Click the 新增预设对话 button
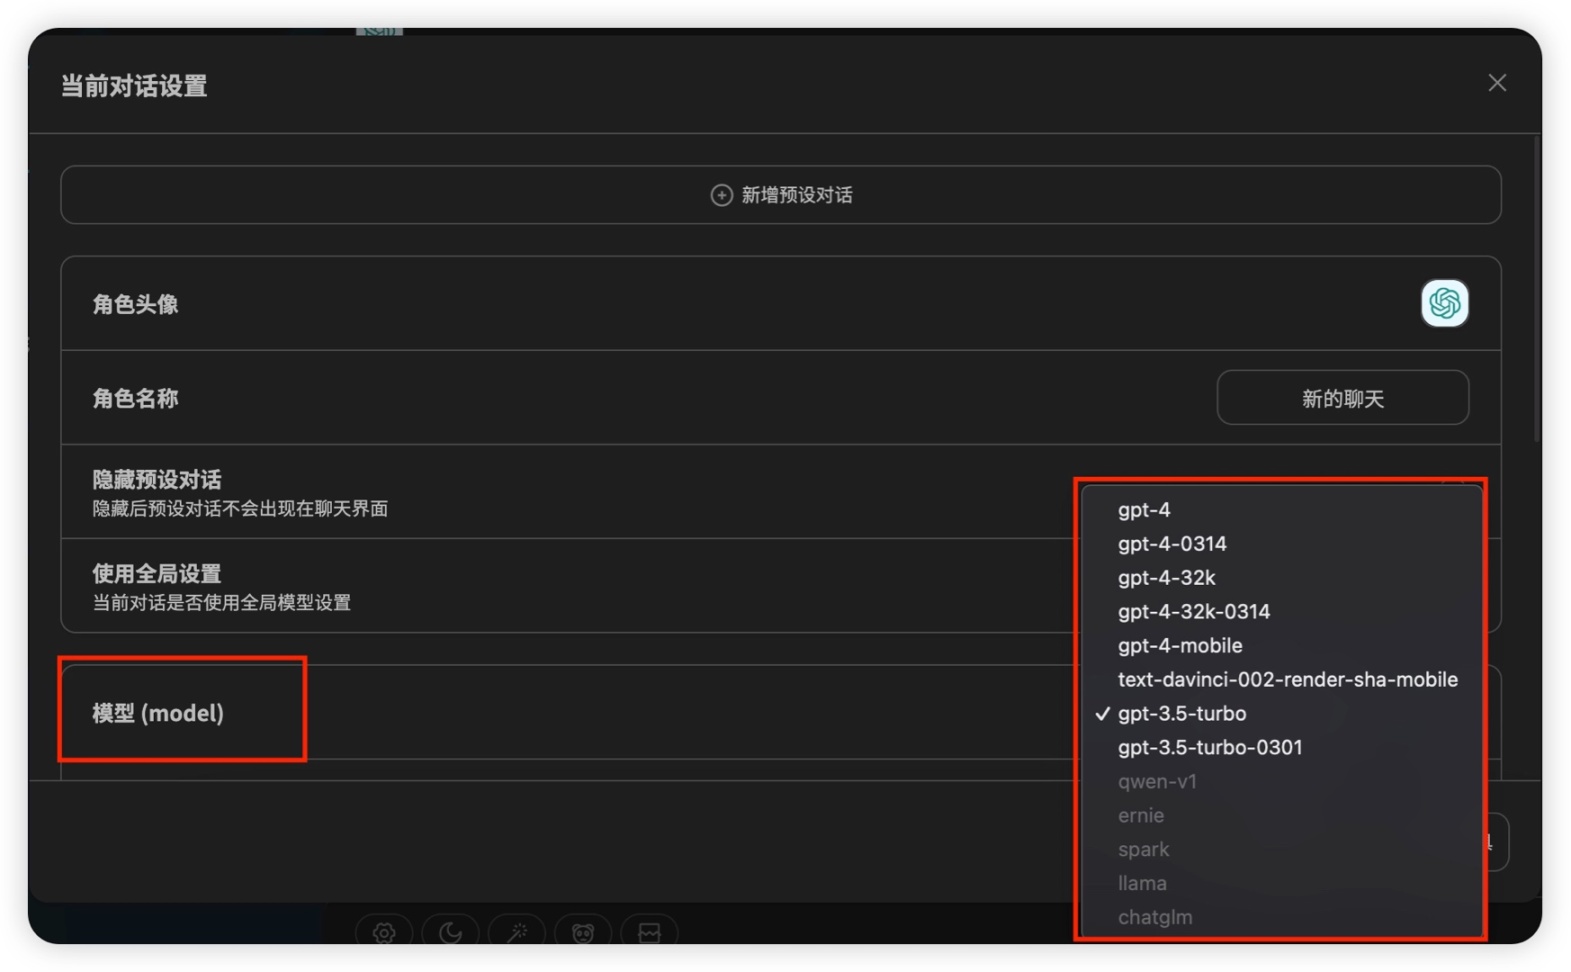Viewport: 1571px width, 972px height. coord(781,195)
